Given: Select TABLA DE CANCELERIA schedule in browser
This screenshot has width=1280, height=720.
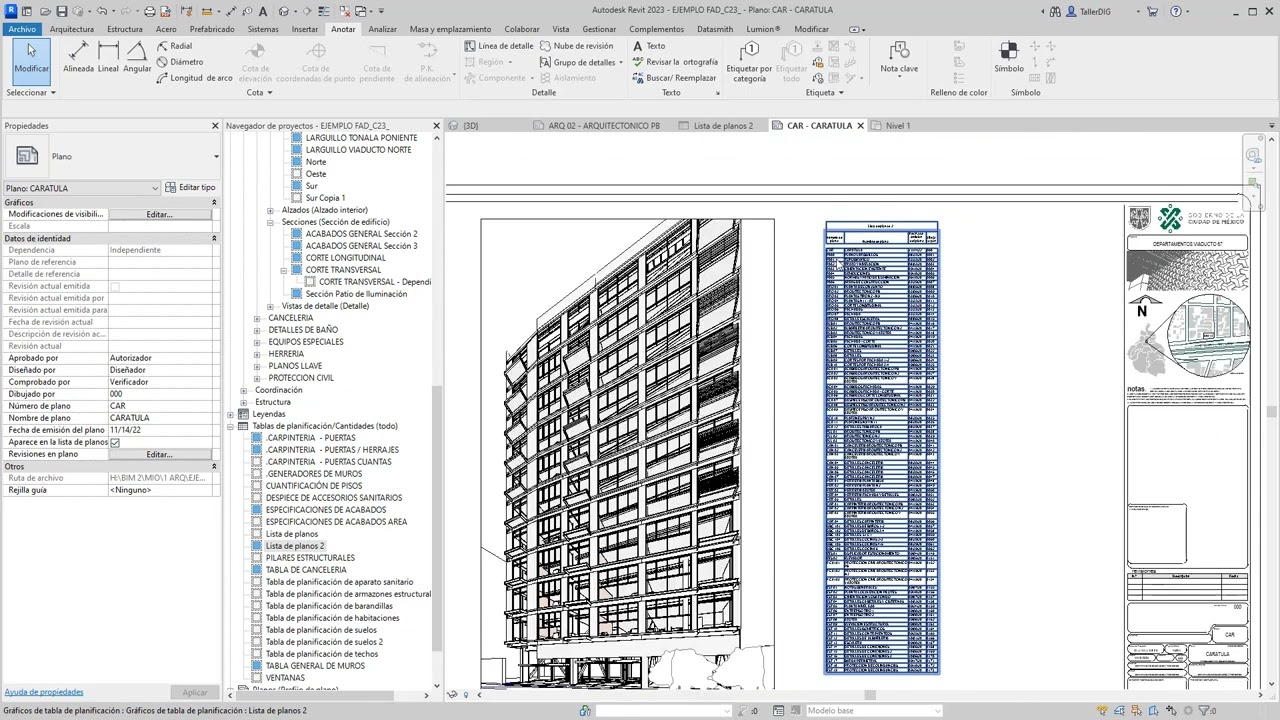Looking at the screenshot, I should click(x=306, y=570).
